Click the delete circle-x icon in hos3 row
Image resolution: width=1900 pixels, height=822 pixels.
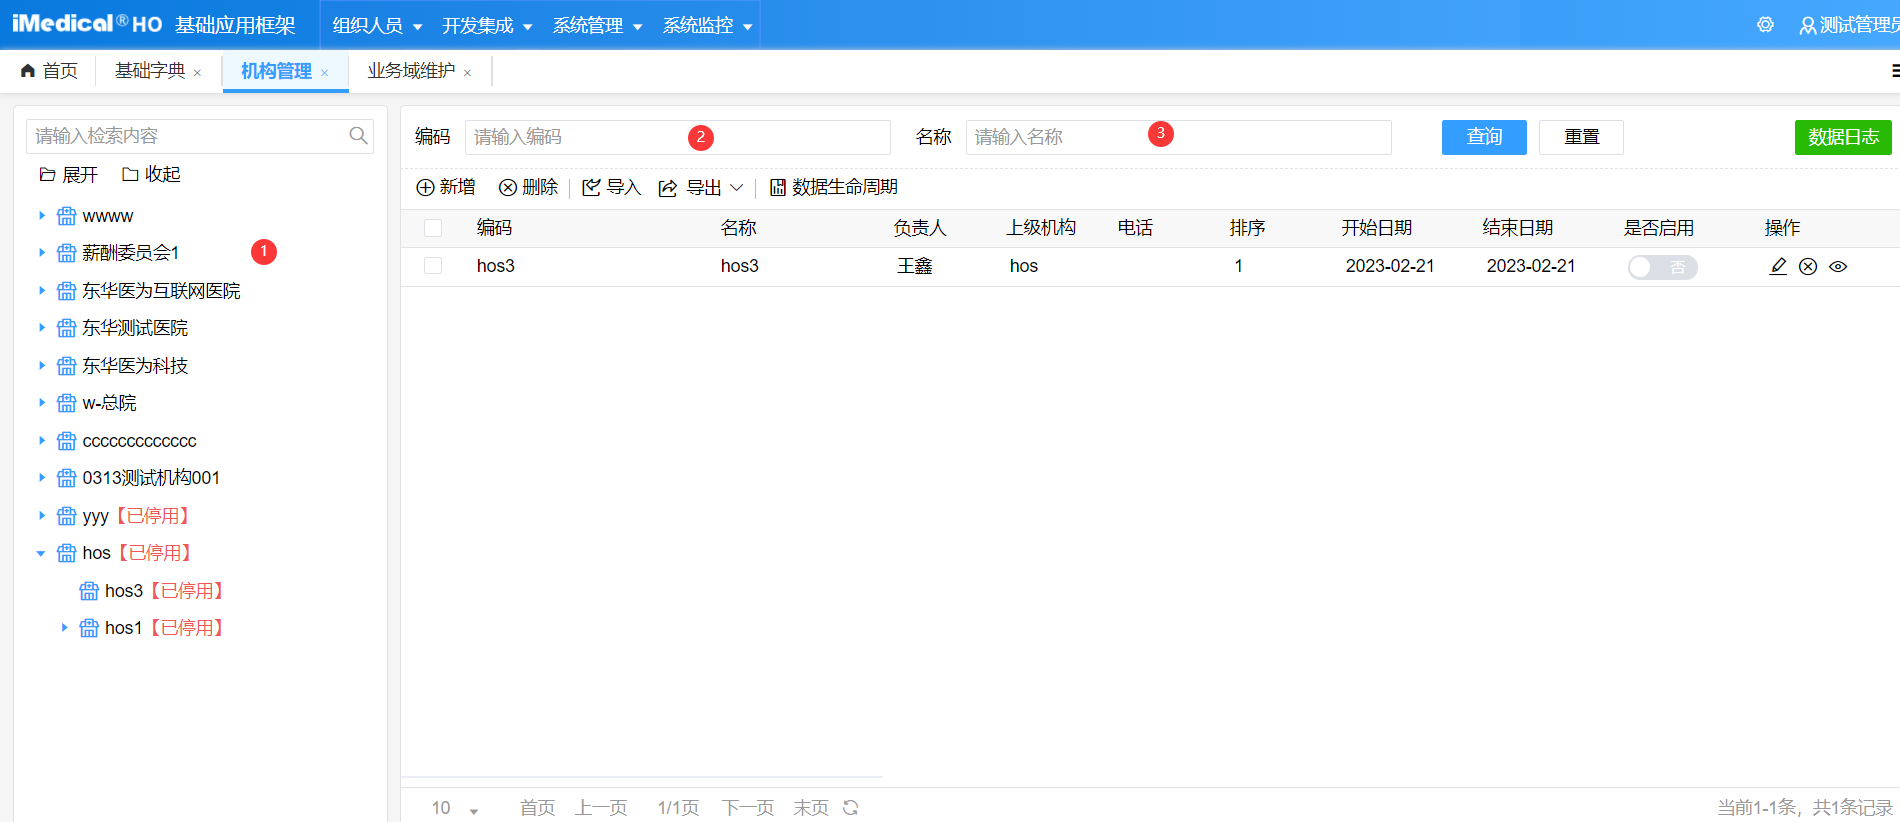tap(1808, 266)
